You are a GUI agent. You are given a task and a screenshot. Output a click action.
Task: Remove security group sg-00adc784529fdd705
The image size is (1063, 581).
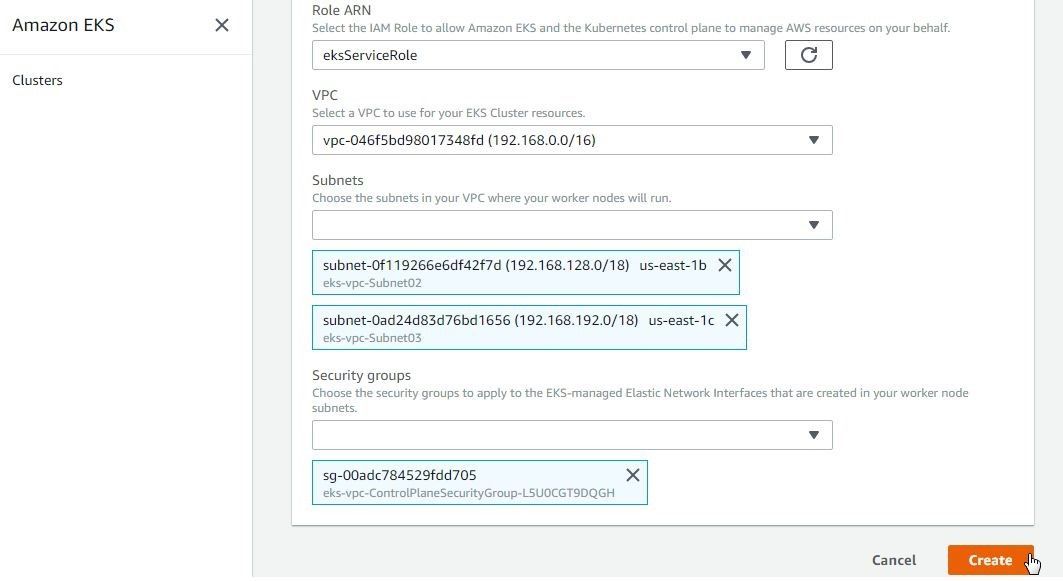click(x=633, y=475)
